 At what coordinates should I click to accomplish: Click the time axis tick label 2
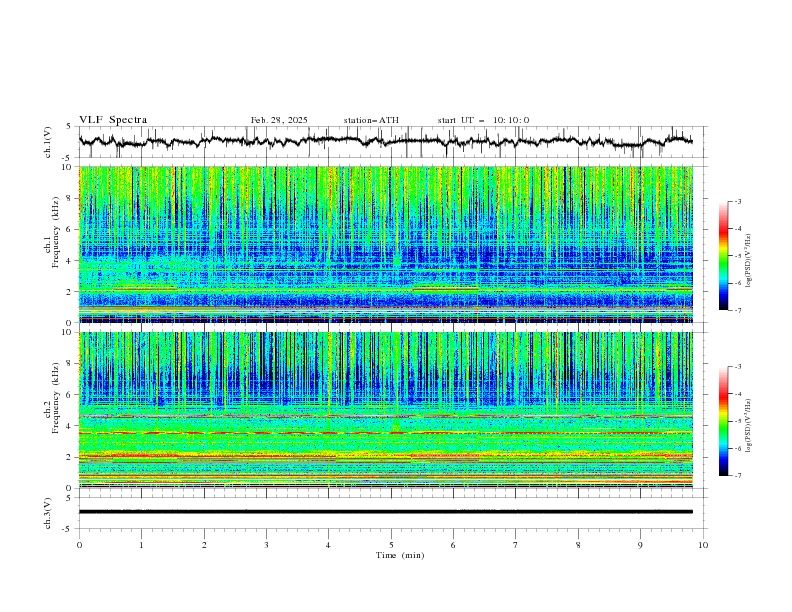(204, 545)
